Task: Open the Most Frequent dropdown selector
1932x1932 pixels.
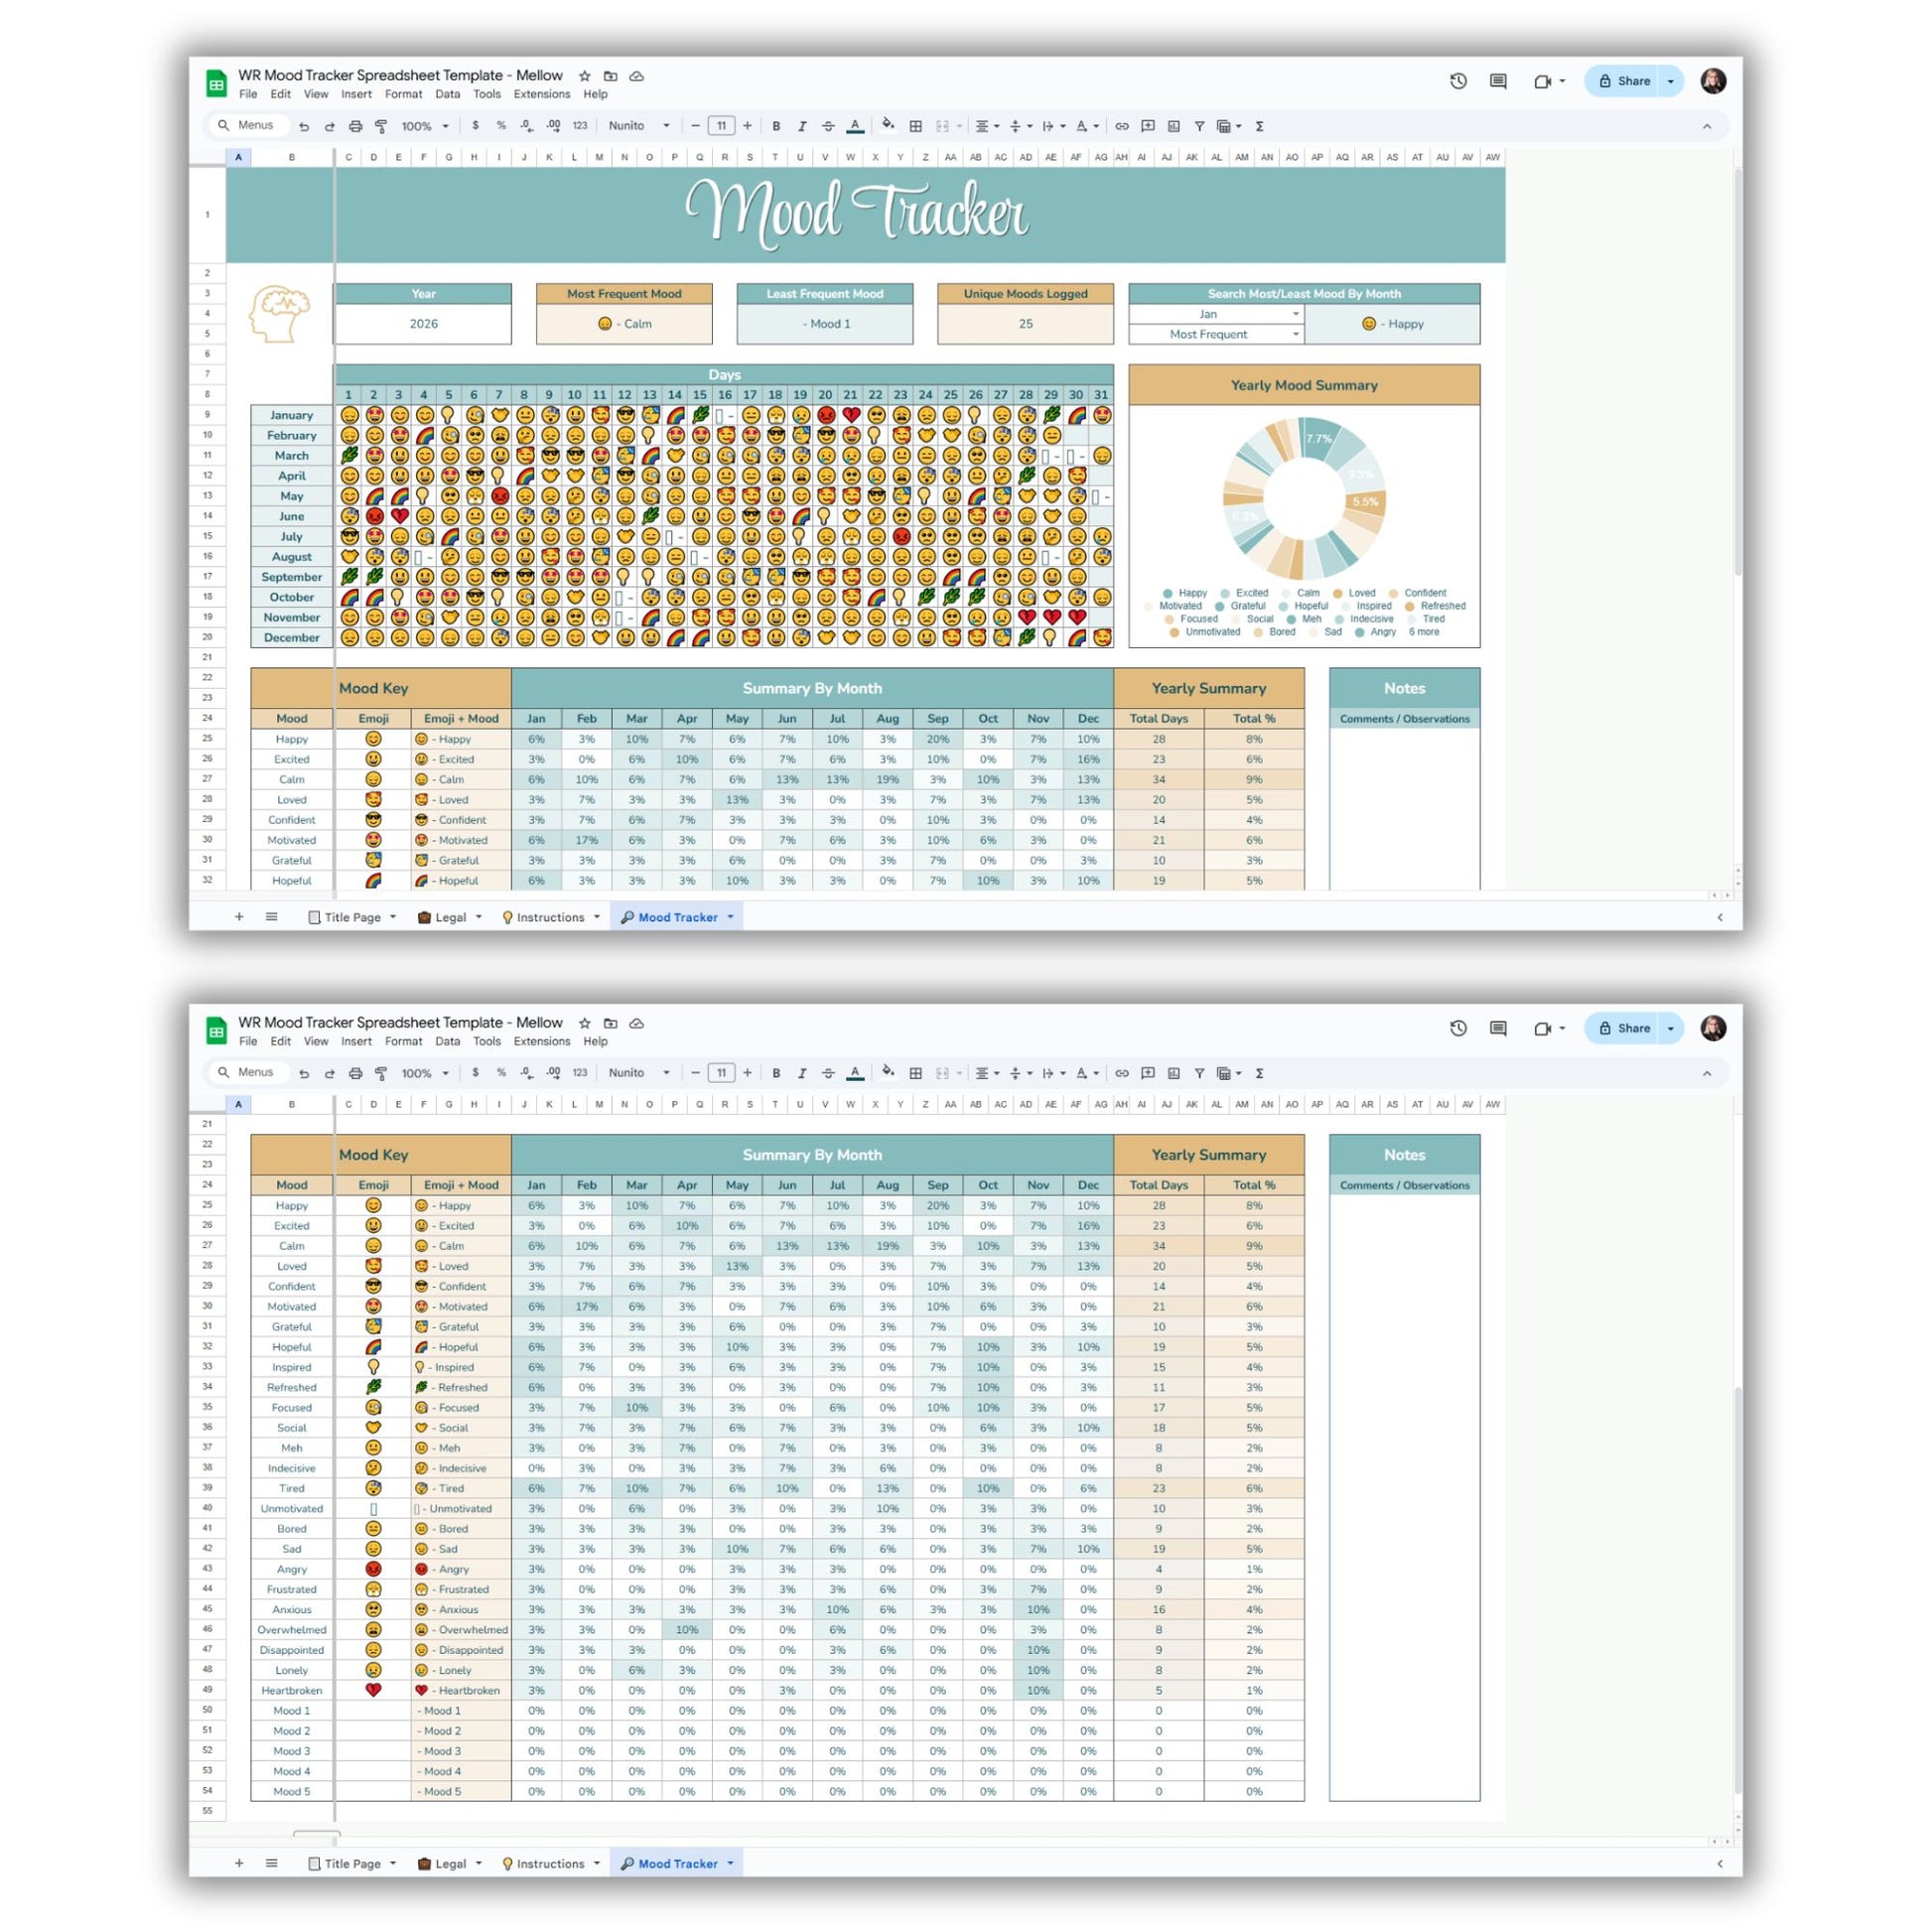Action: pyautogui.click(x=1295, y=334)
